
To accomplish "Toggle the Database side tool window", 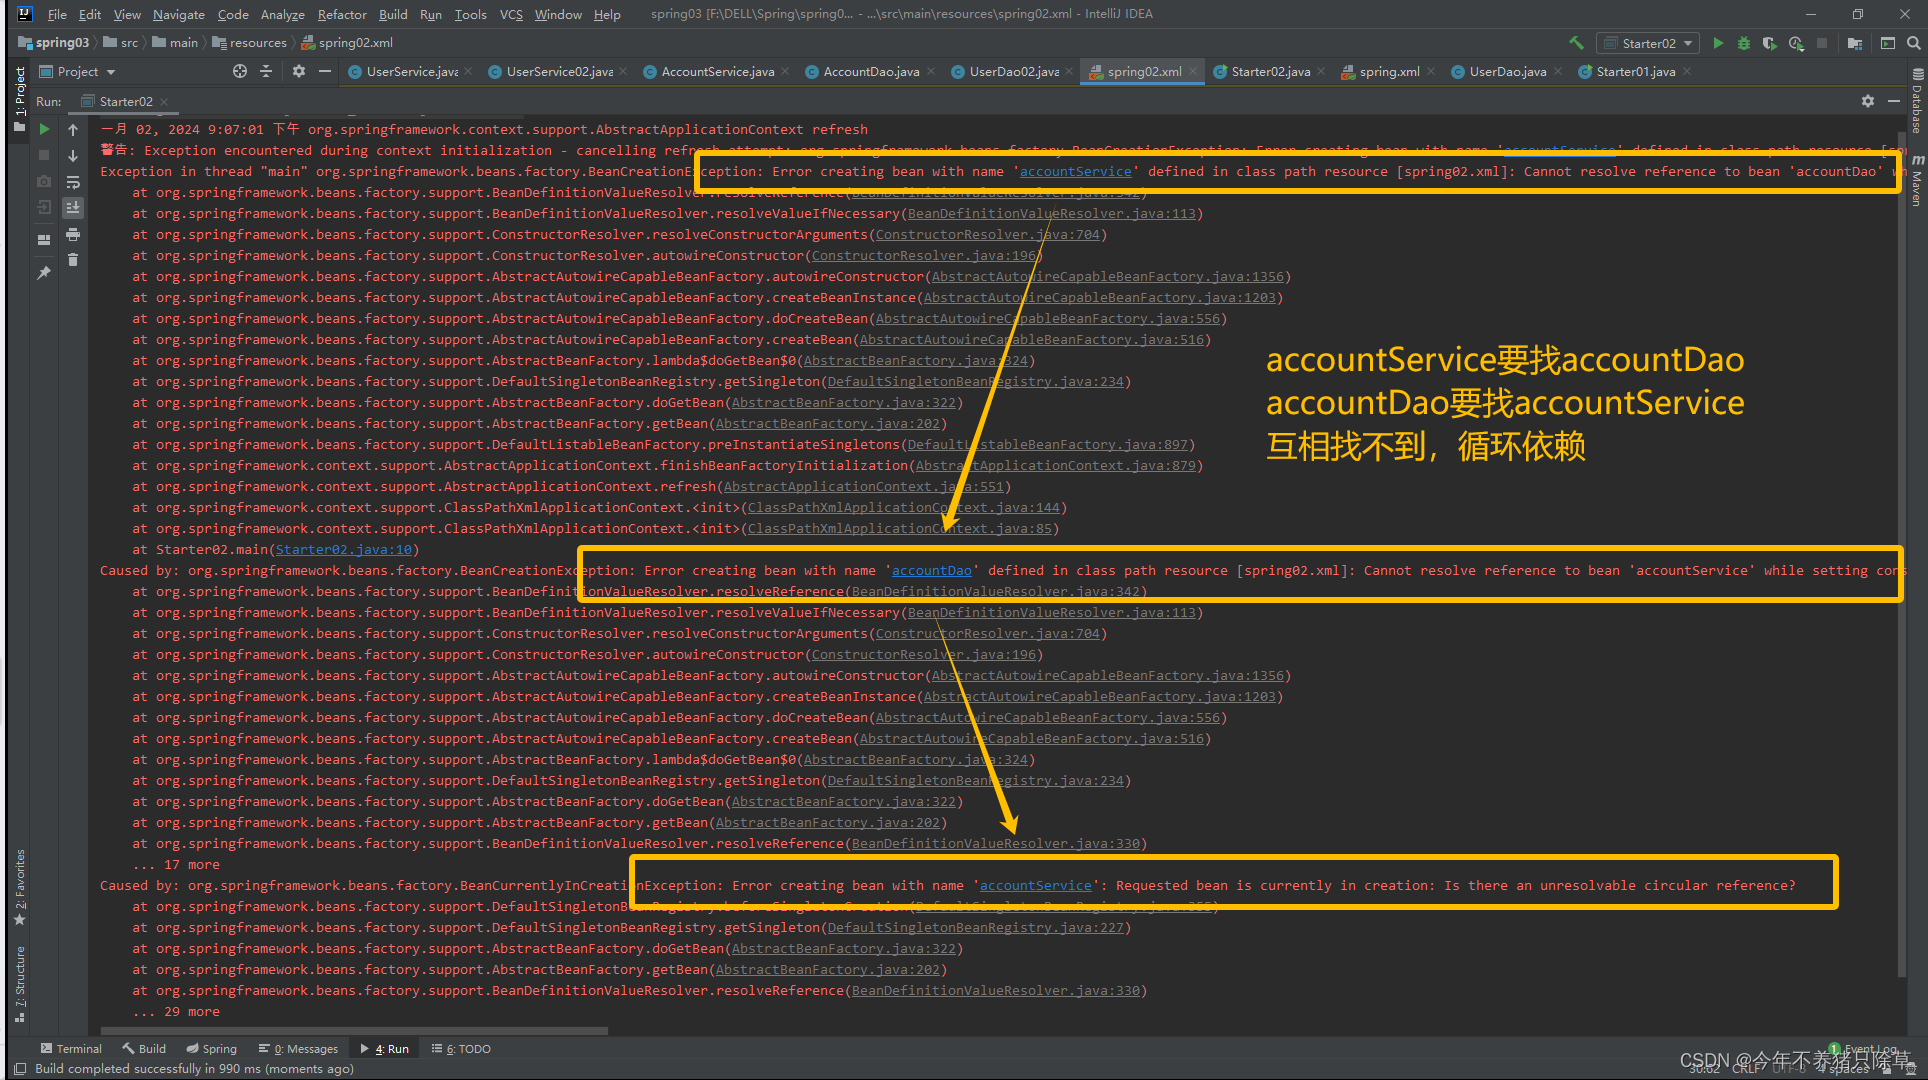I will coord(1917,100).
